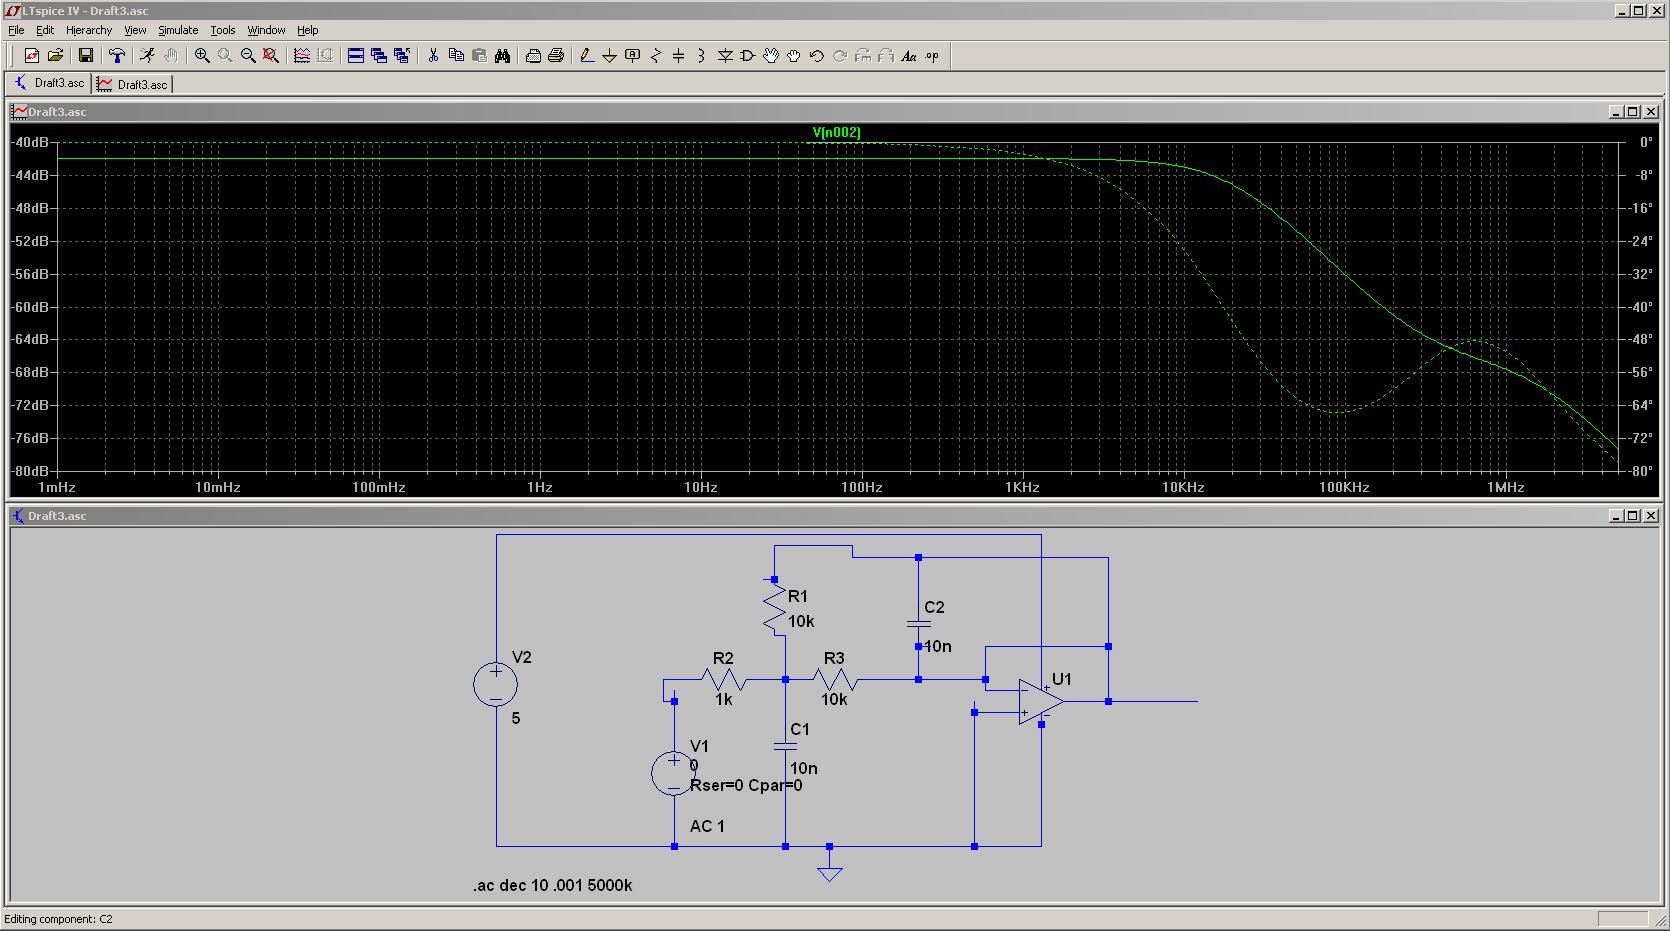This screenshot has width=1670, height=931.
Task: Click the C2 capacitor label
Action: tap(934, 607)
